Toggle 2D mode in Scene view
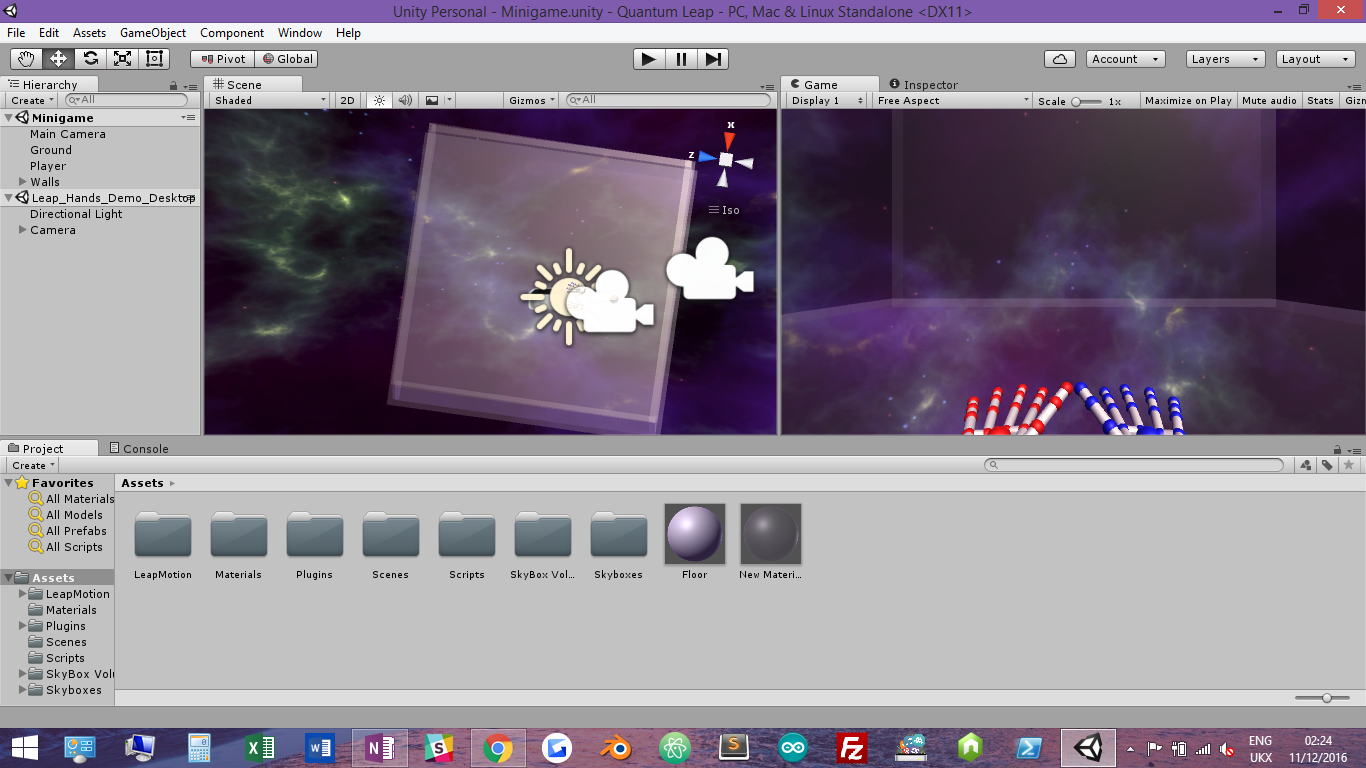Viewport: 1366px width, 768px height. pyautogui.click(x=347, y=100)
